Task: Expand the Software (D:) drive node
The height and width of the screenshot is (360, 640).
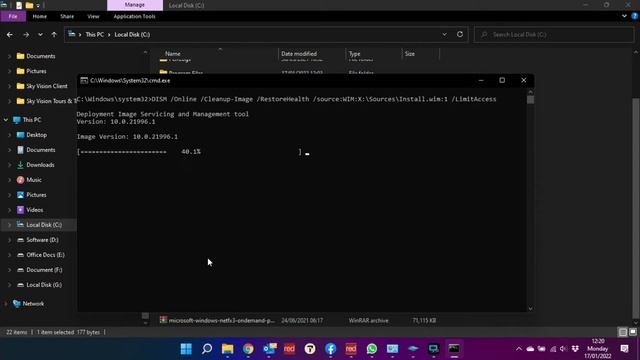Action: point(9,240)
